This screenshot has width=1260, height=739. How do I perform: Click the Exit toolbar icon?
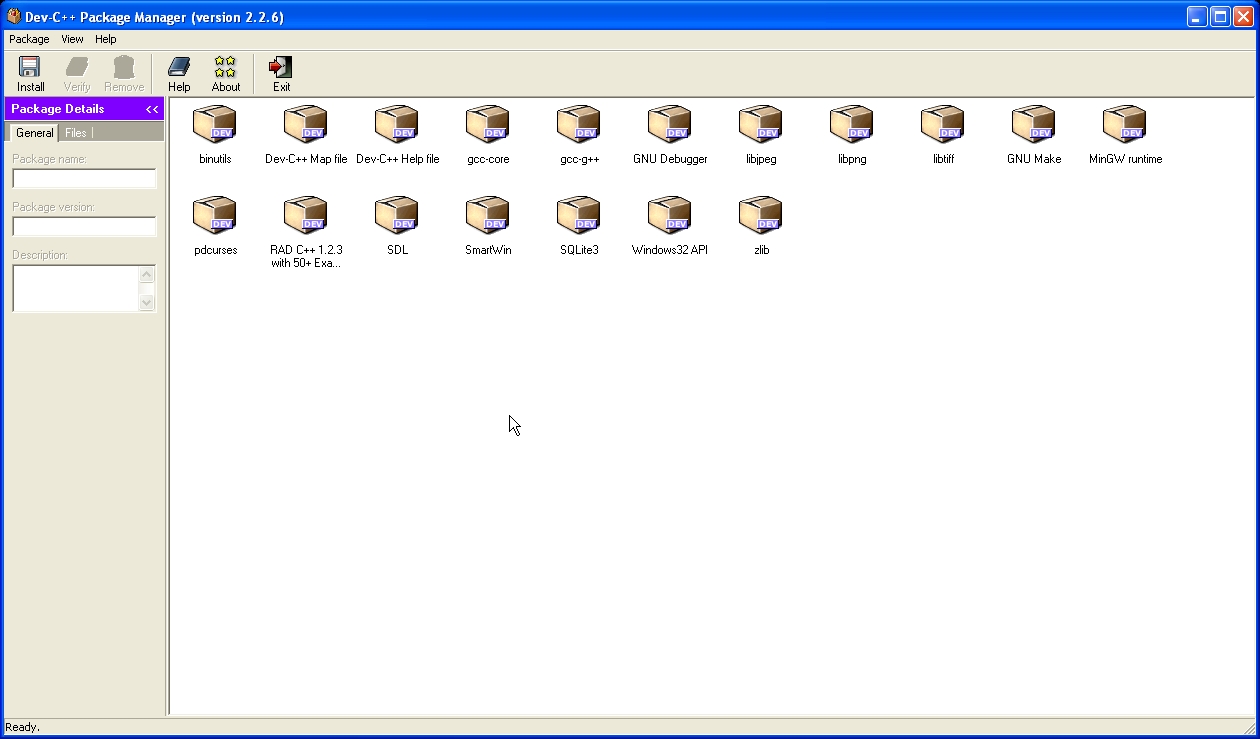pos(282,74)
